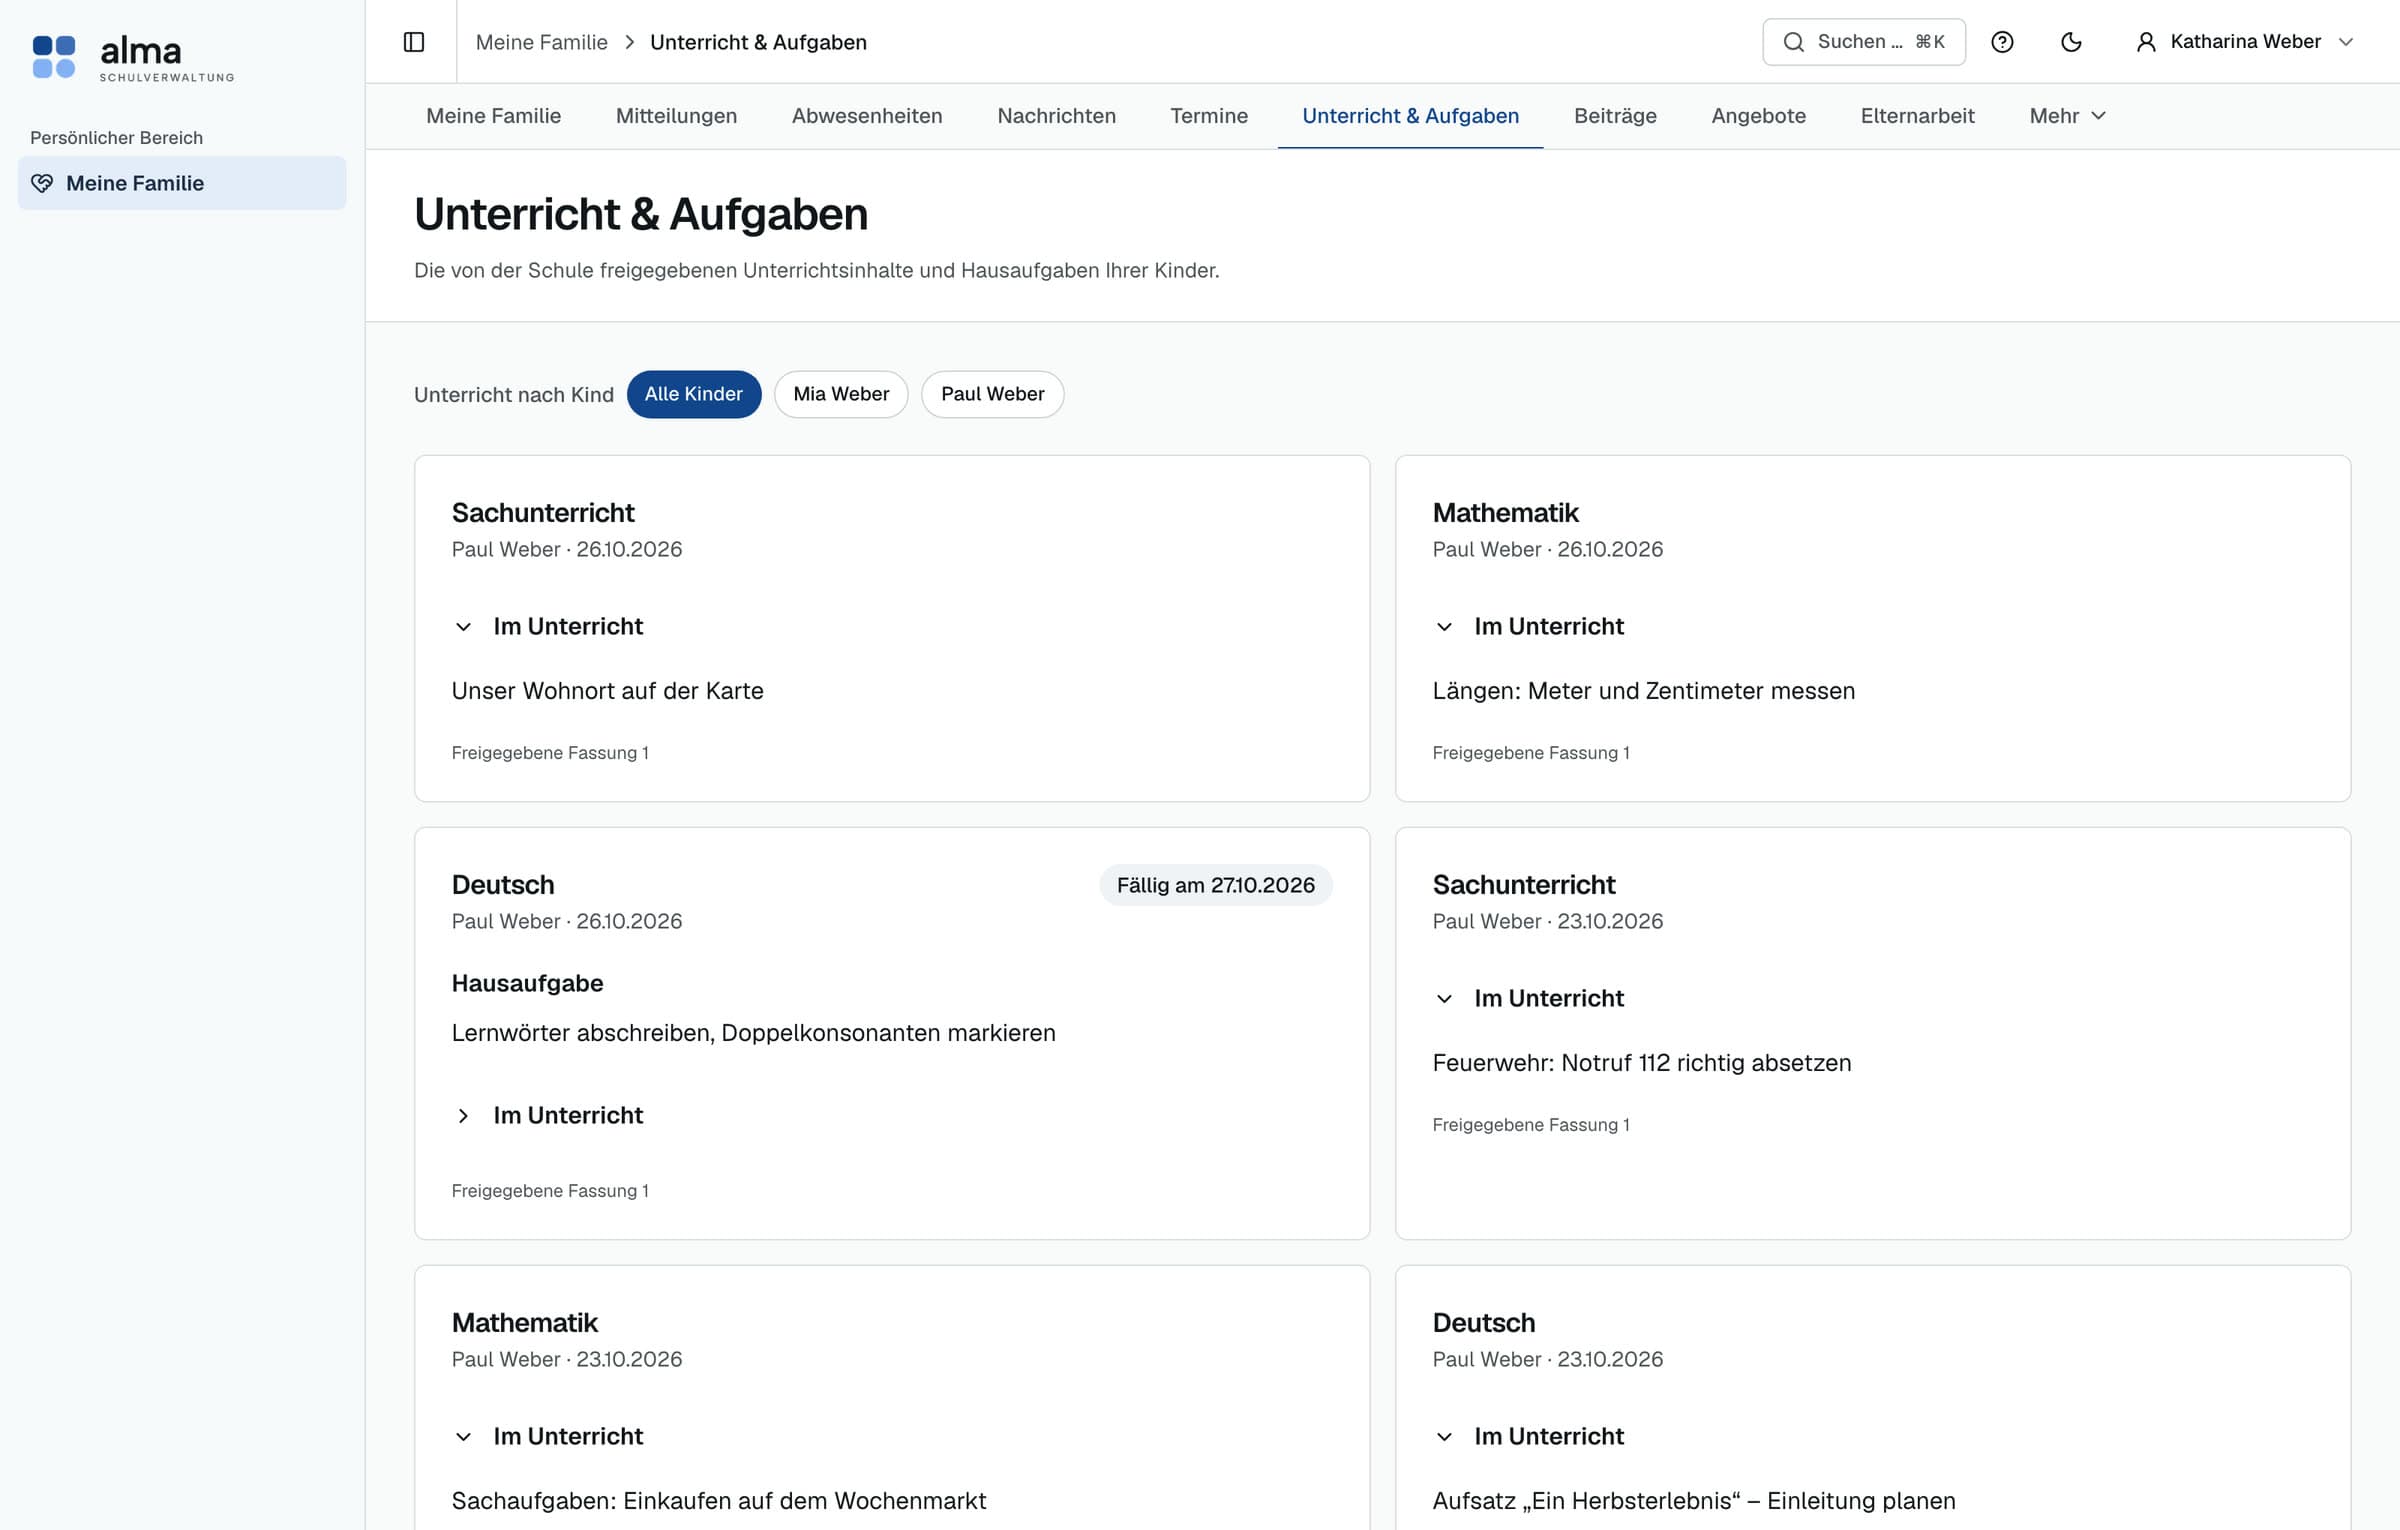The image size is (2400, 1530).
Task: Click Unser Wohnort auf der Karte text
Action: (x=607, y=691)
